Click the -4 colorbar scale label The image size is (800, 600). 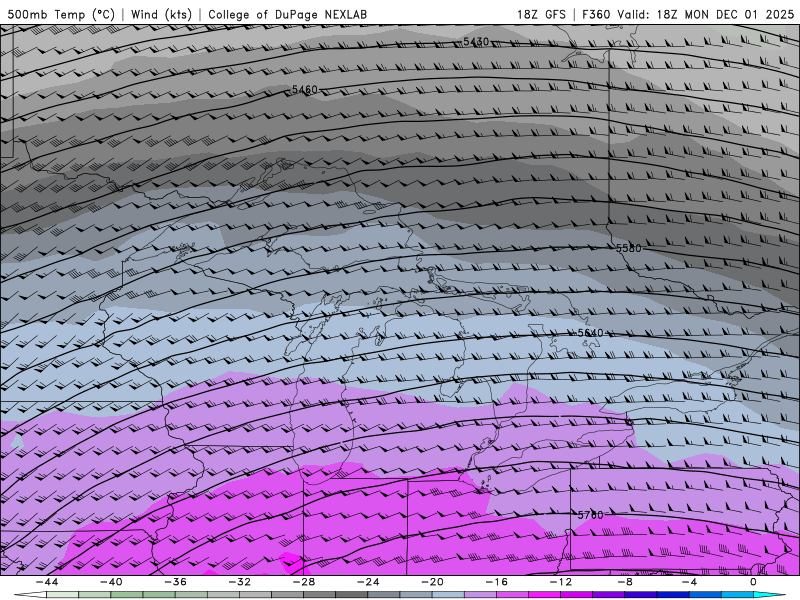(690, 582)
